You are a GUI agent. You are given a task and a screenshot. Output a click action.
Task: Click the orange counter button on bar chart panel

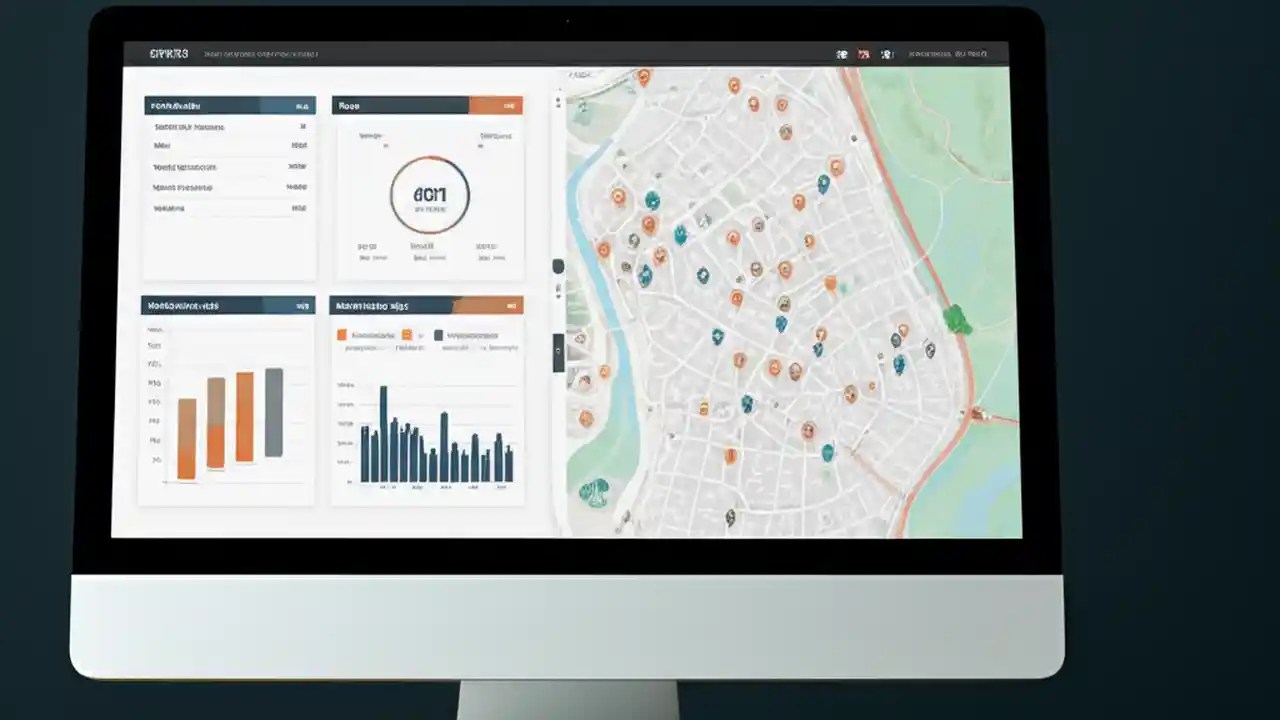511,305
